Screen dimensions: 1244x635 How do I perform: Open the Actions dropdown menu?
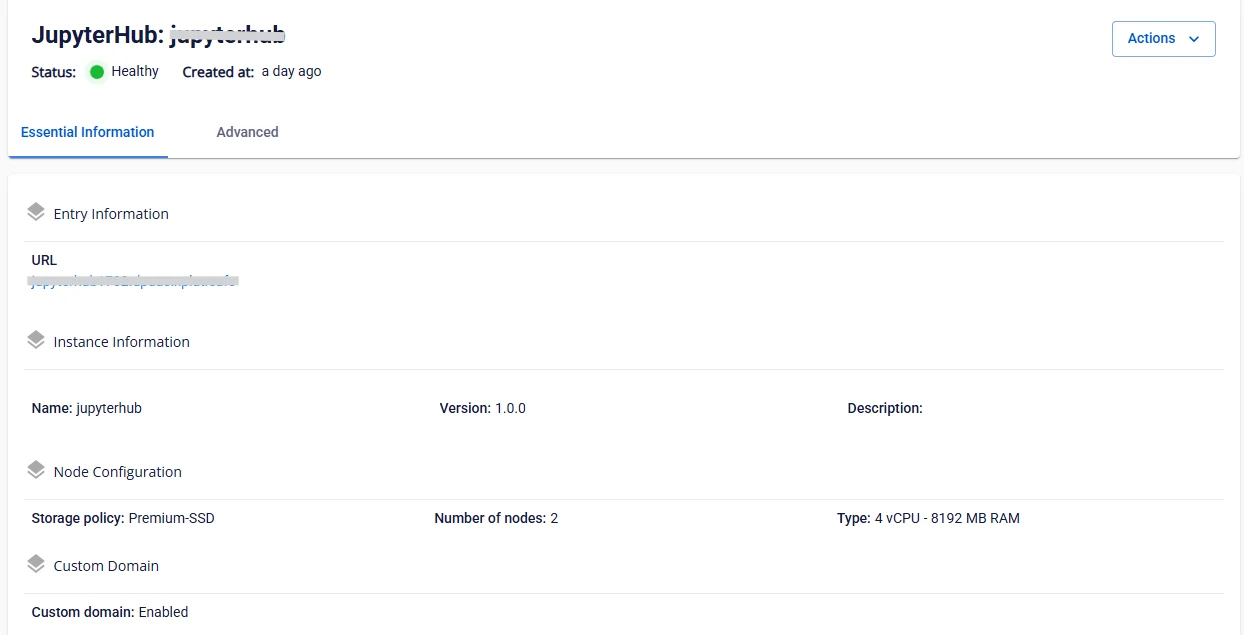1163,39
